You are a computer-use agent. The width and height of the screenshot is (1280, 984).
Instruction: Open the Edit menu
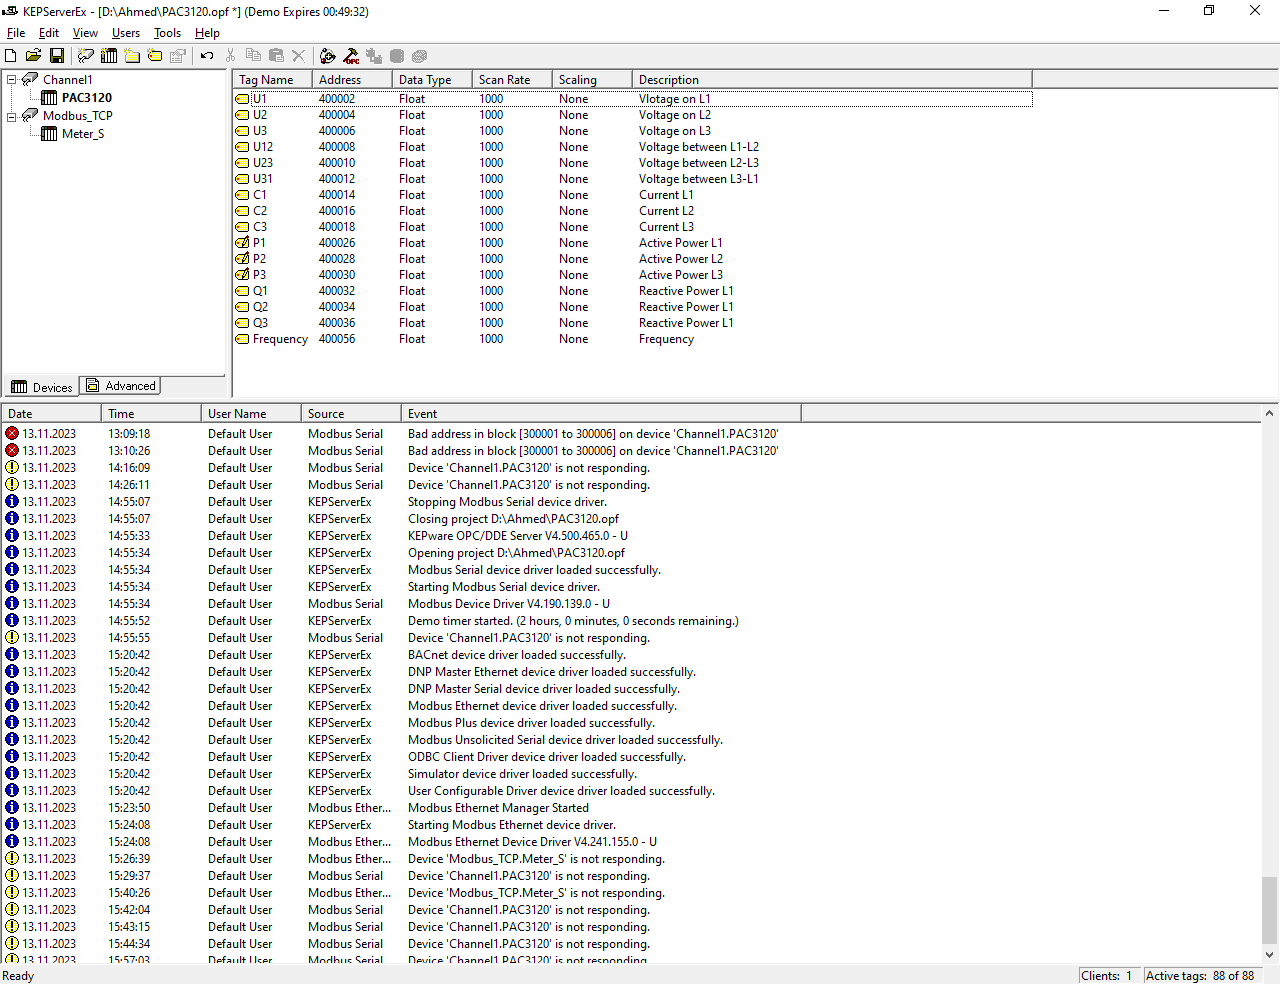coord(49,33)
